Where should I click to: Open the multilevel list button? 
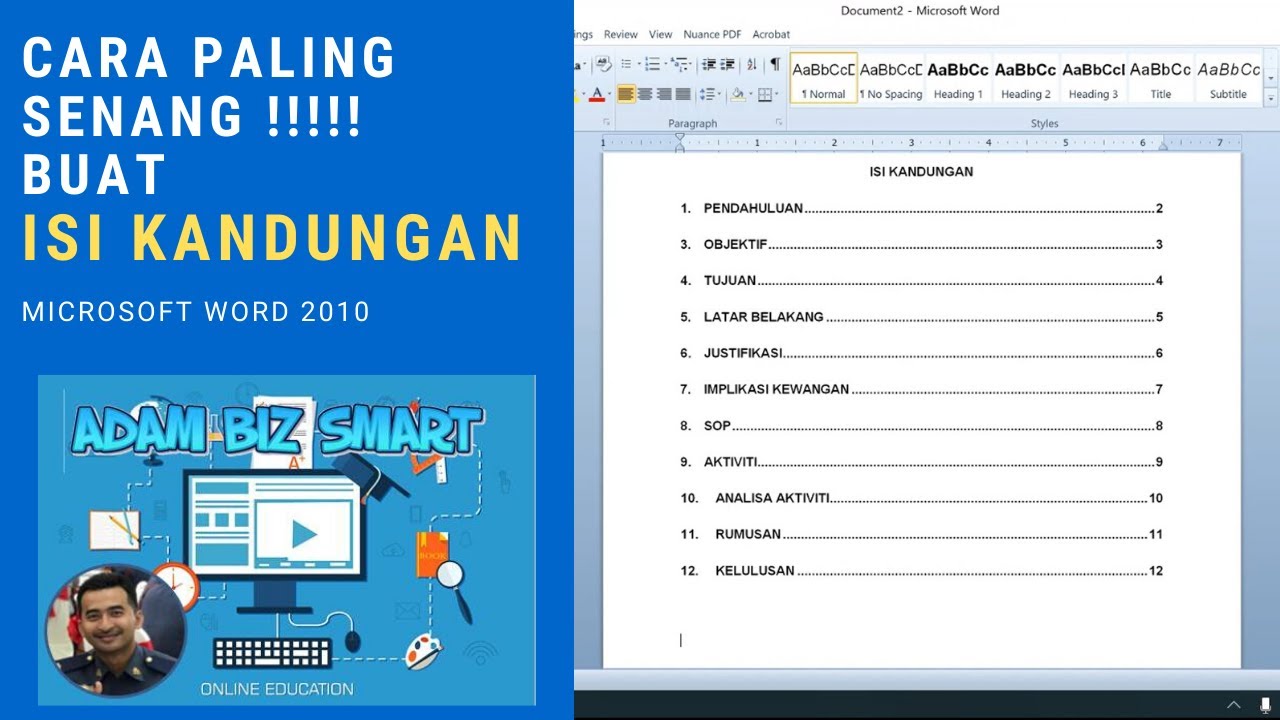pos(681,64)
